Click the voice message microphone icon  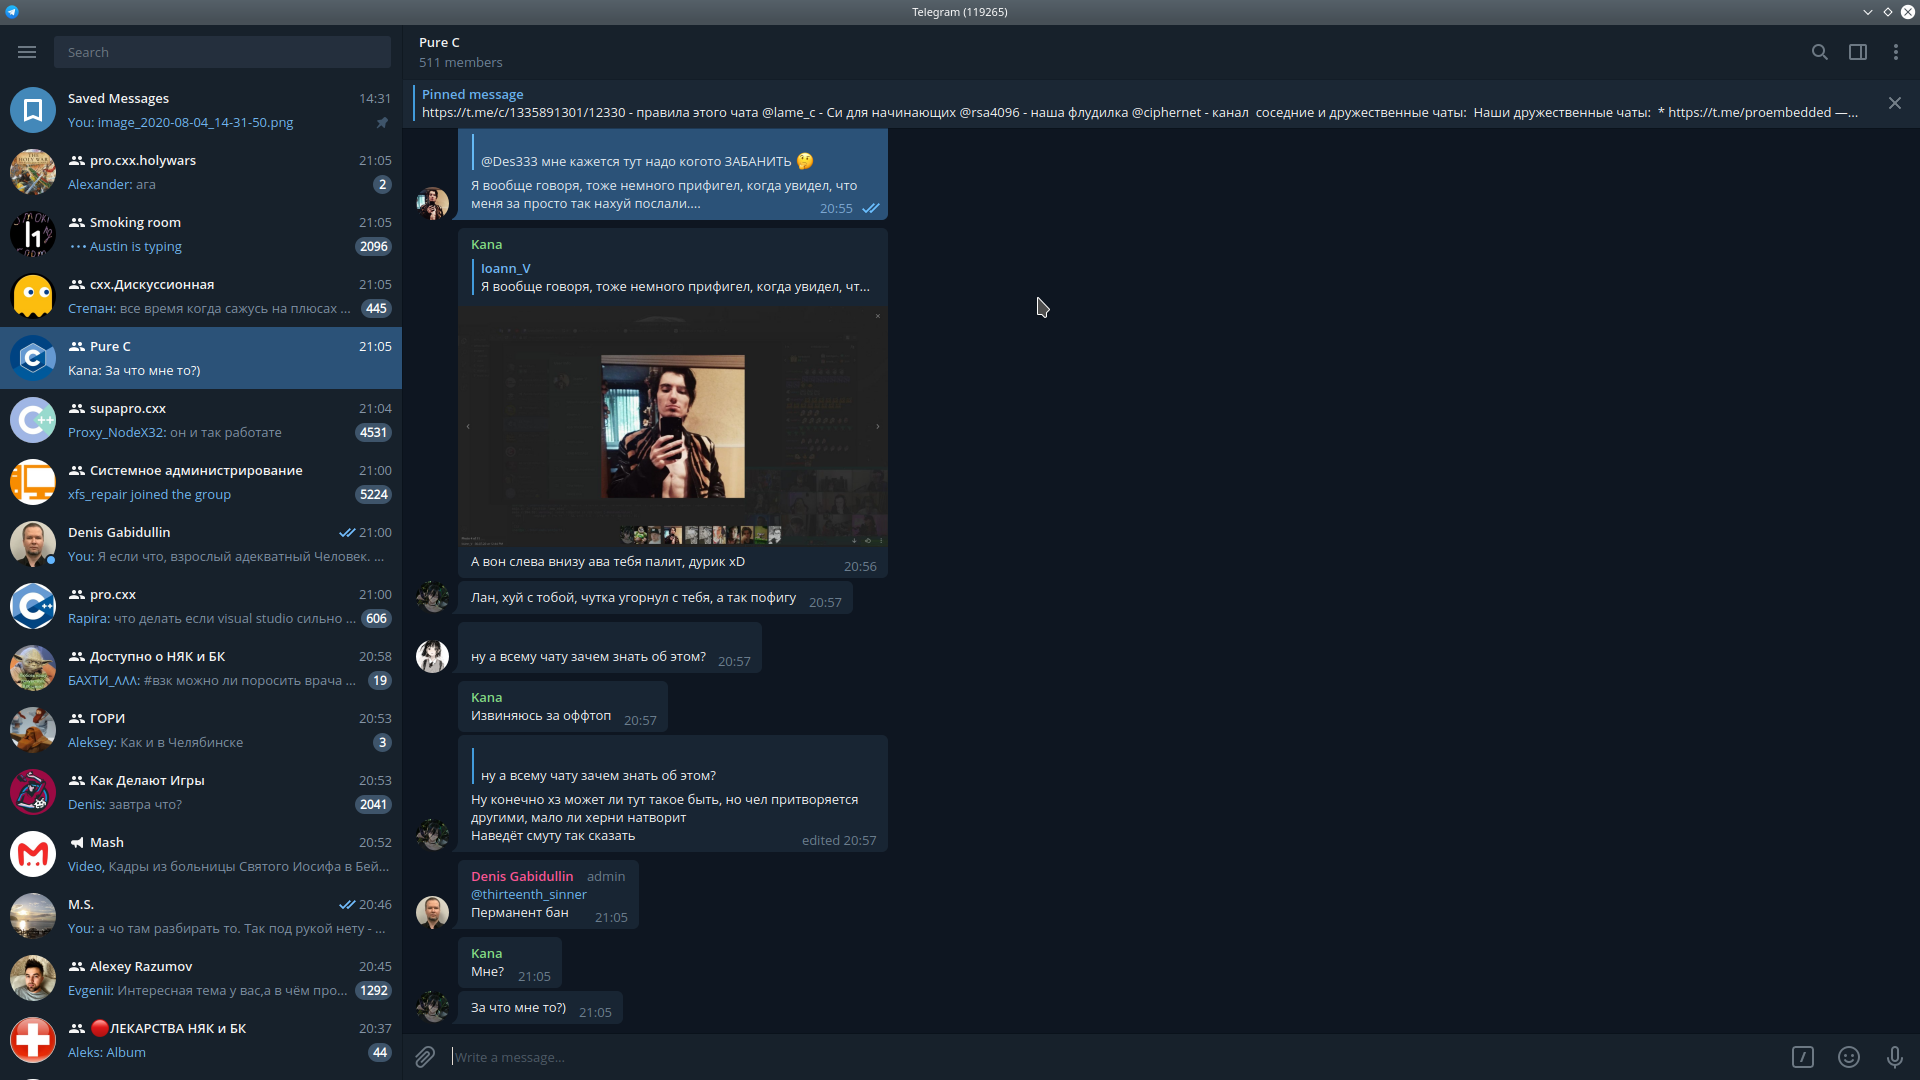tap(1895, 1057)
